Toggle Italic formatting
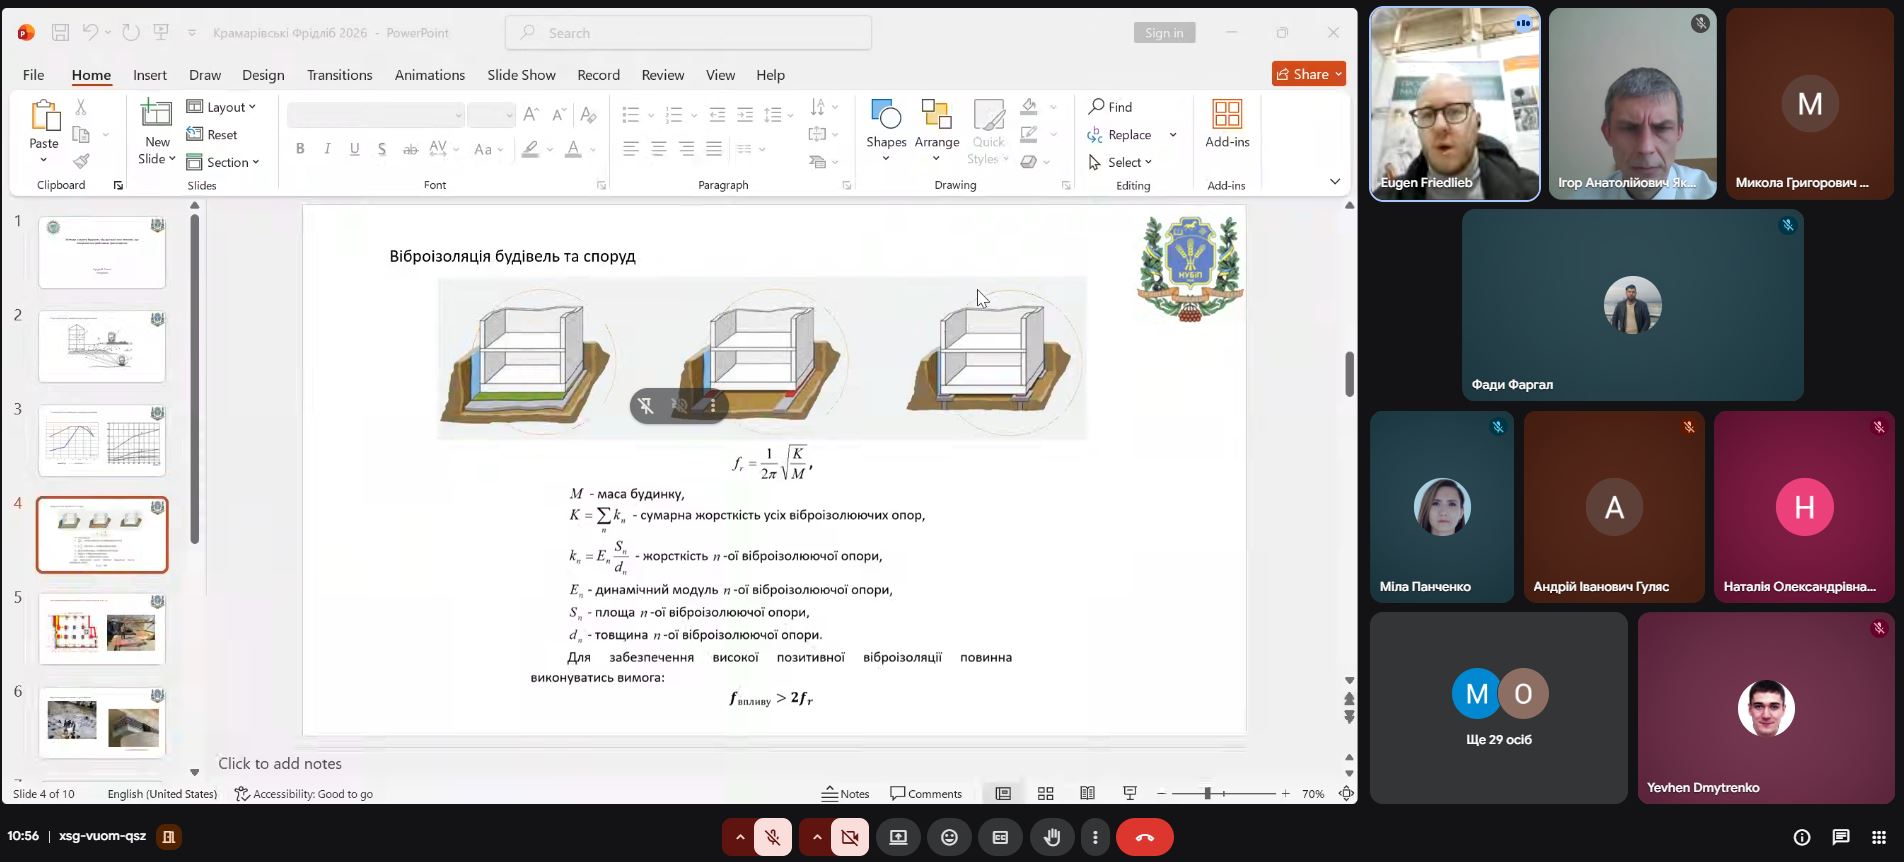This screenshot has height=862, width=1904. [x=327, y=149]
